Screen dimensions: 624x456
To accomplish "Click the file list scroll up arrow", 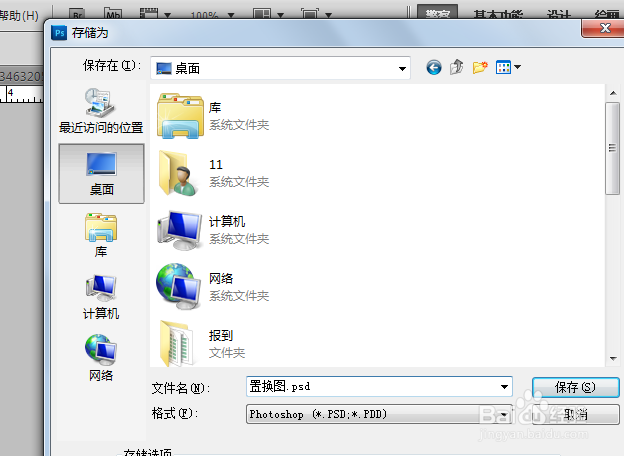I will click(x=613, y=93).
